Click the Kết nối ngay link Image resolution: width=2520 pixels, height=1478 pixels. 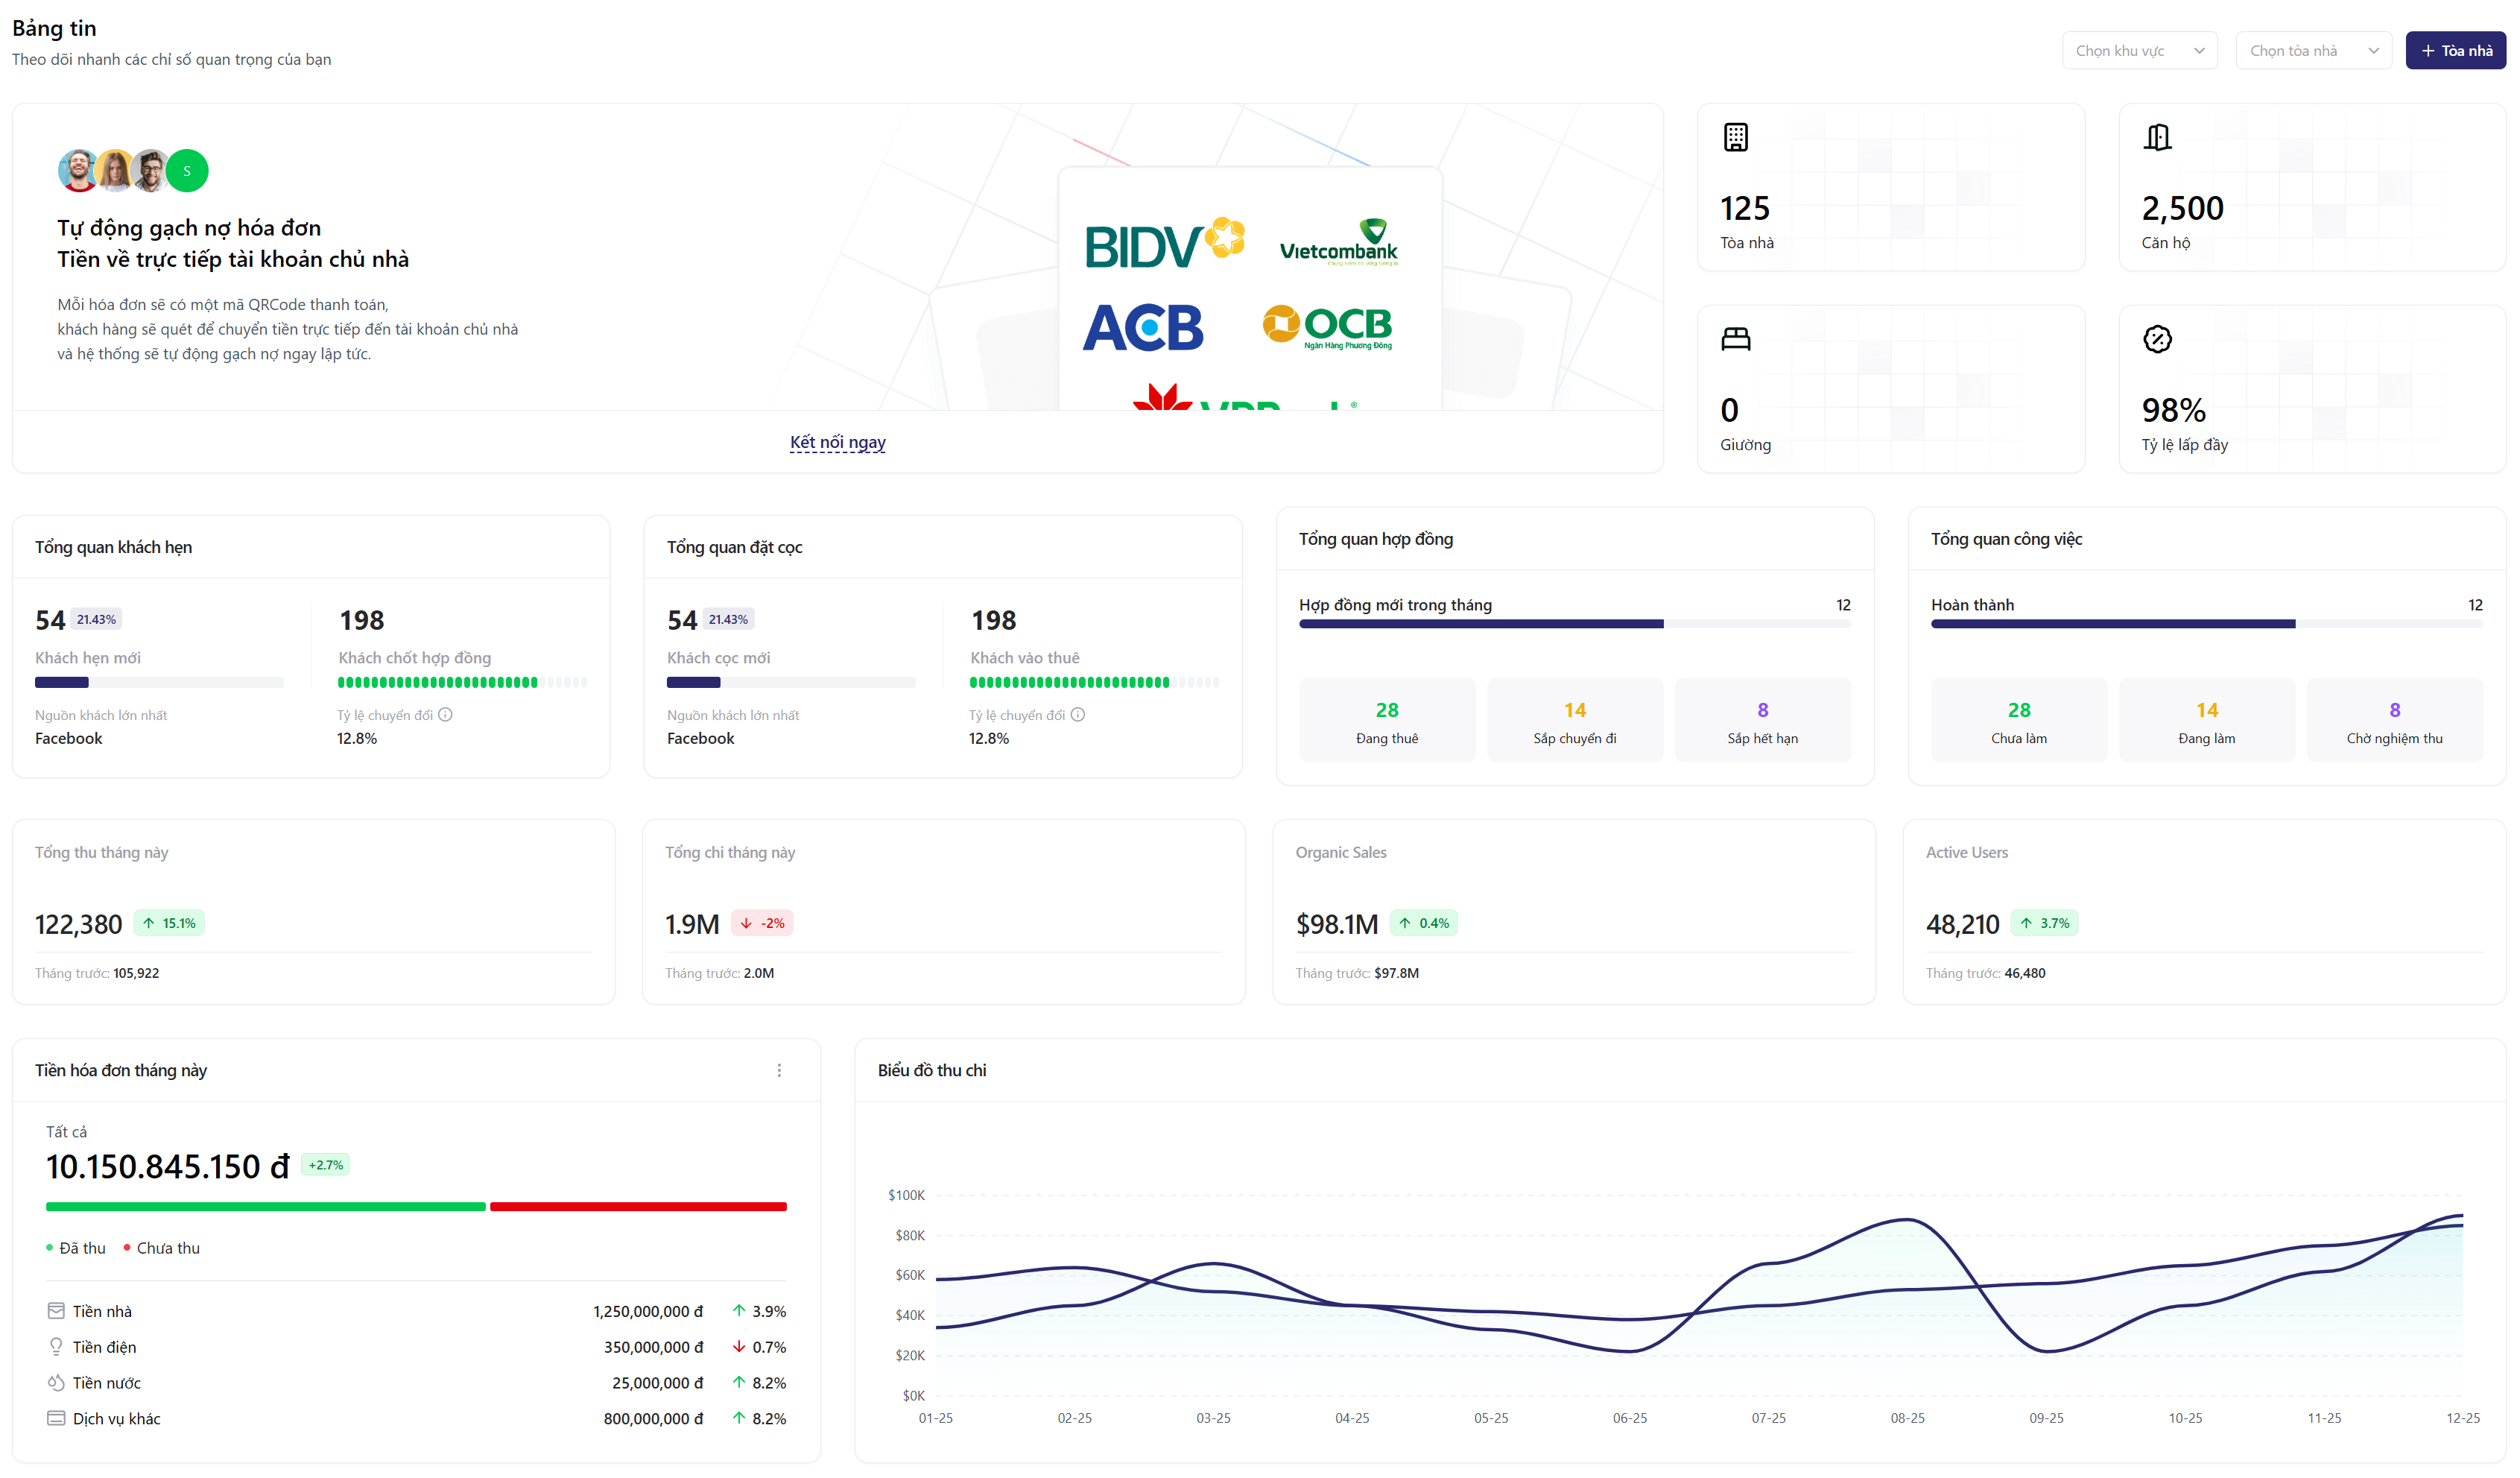coord(837,442)
